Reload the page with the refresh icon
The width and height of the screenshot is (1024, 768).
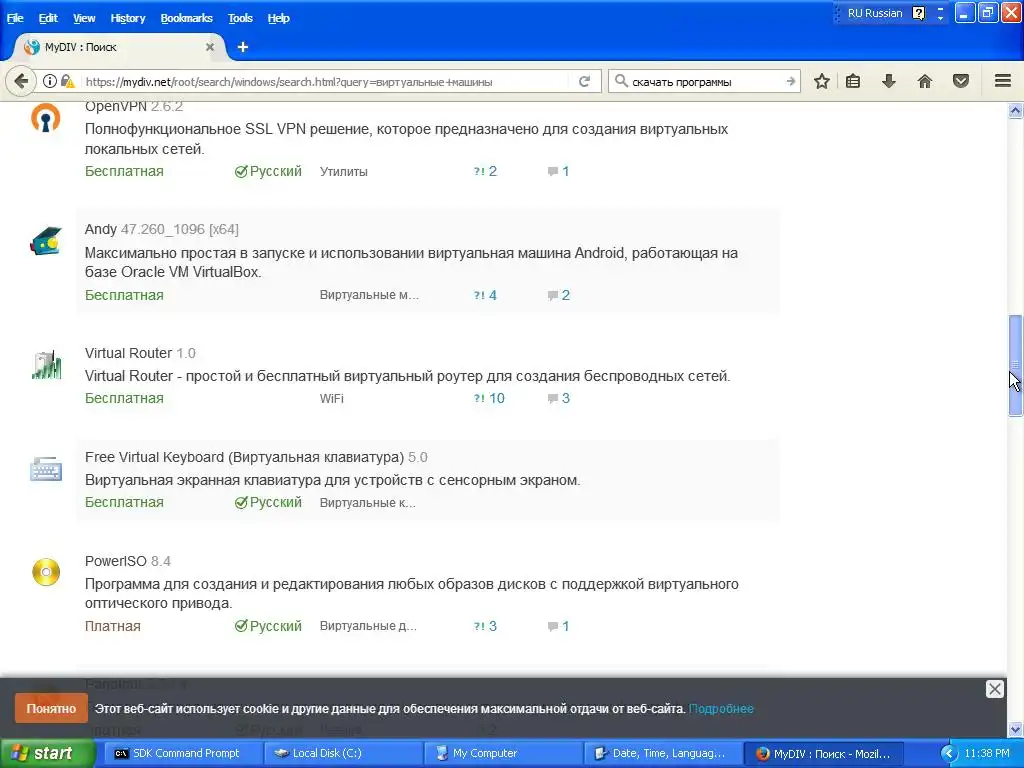[x=584, y=81]
